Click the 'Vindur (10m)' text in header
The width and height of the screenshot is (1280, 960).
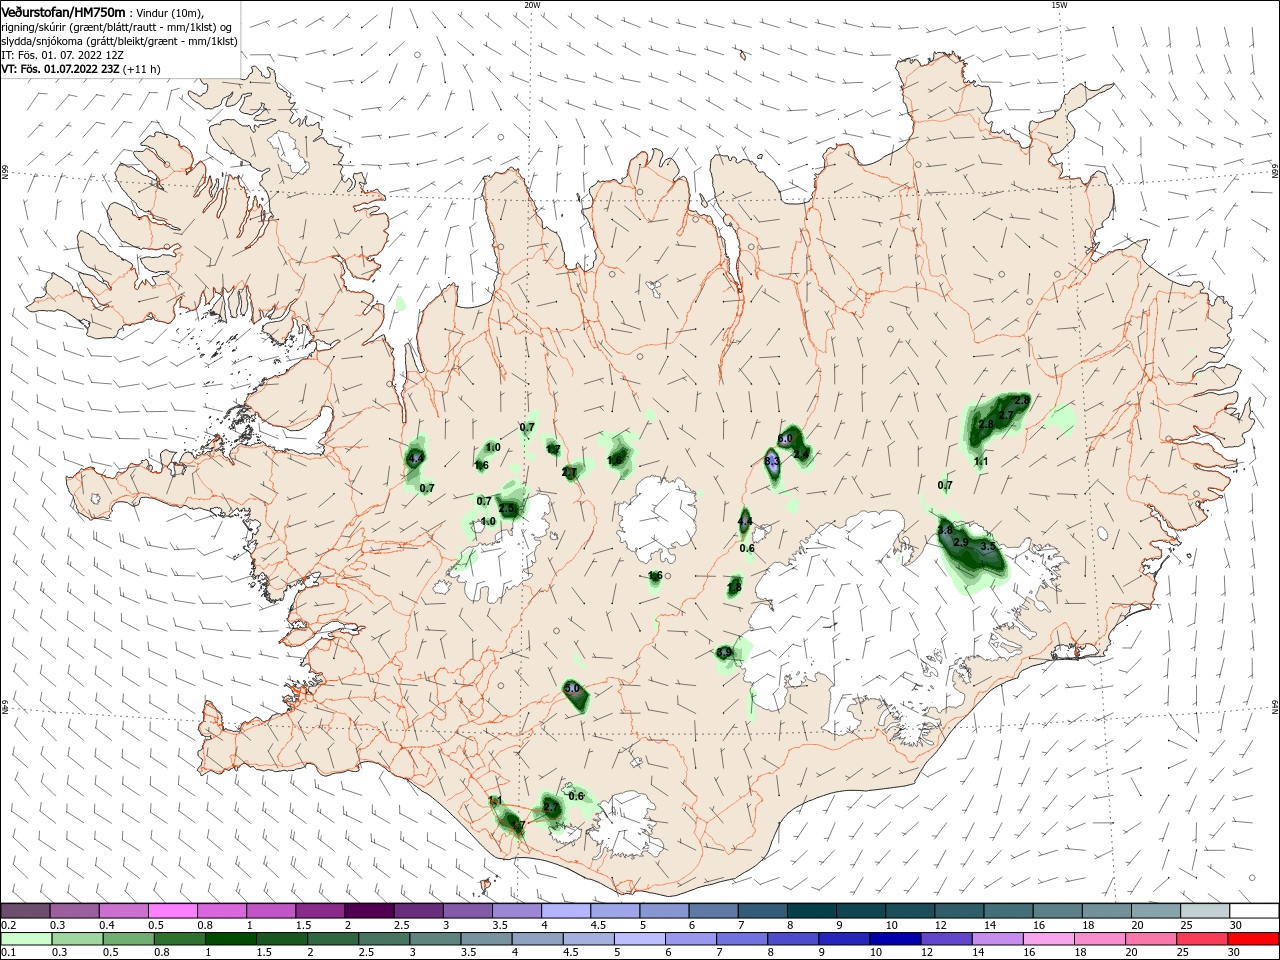click(x=167, y=12)
